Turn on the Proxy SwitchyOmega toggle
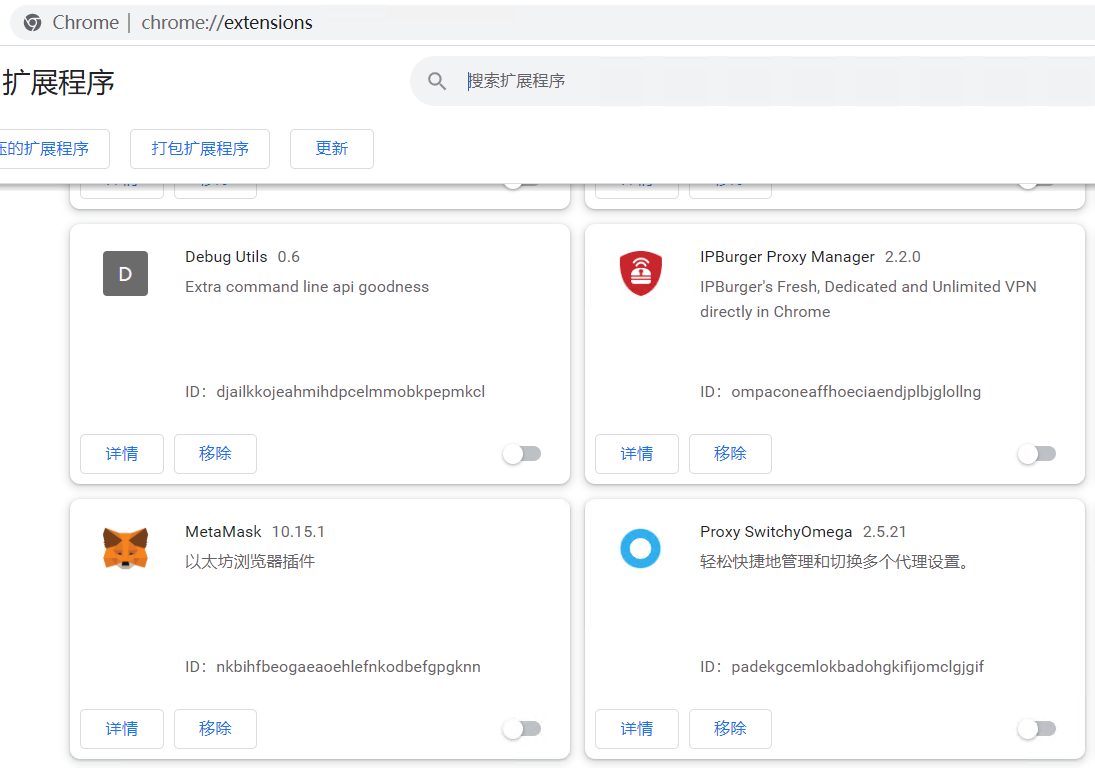Viewport: 1095px width, 768px height. pos(1037,729)
